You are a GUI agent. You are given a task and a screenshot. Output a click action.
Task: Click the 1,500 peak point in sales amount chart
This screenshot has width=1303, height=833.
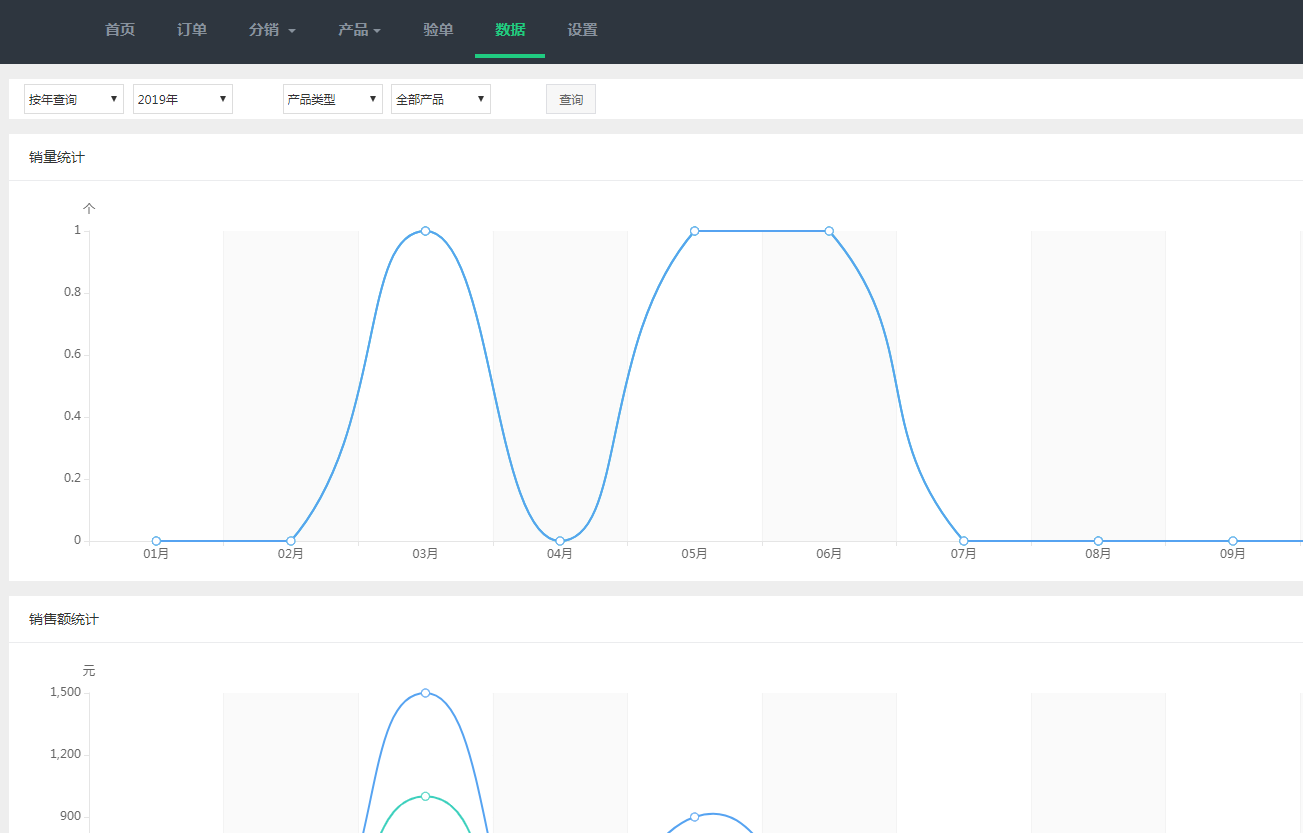(x=426, y=693)
